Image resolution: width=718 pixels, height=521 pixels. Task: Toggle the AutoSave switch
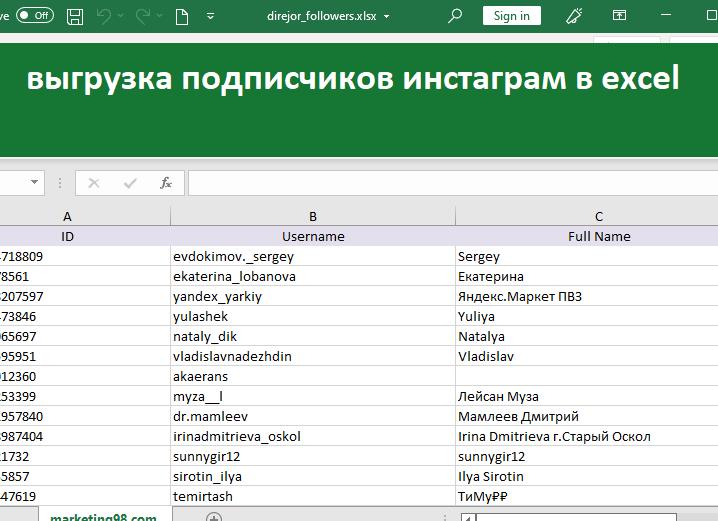click(35, 15)
